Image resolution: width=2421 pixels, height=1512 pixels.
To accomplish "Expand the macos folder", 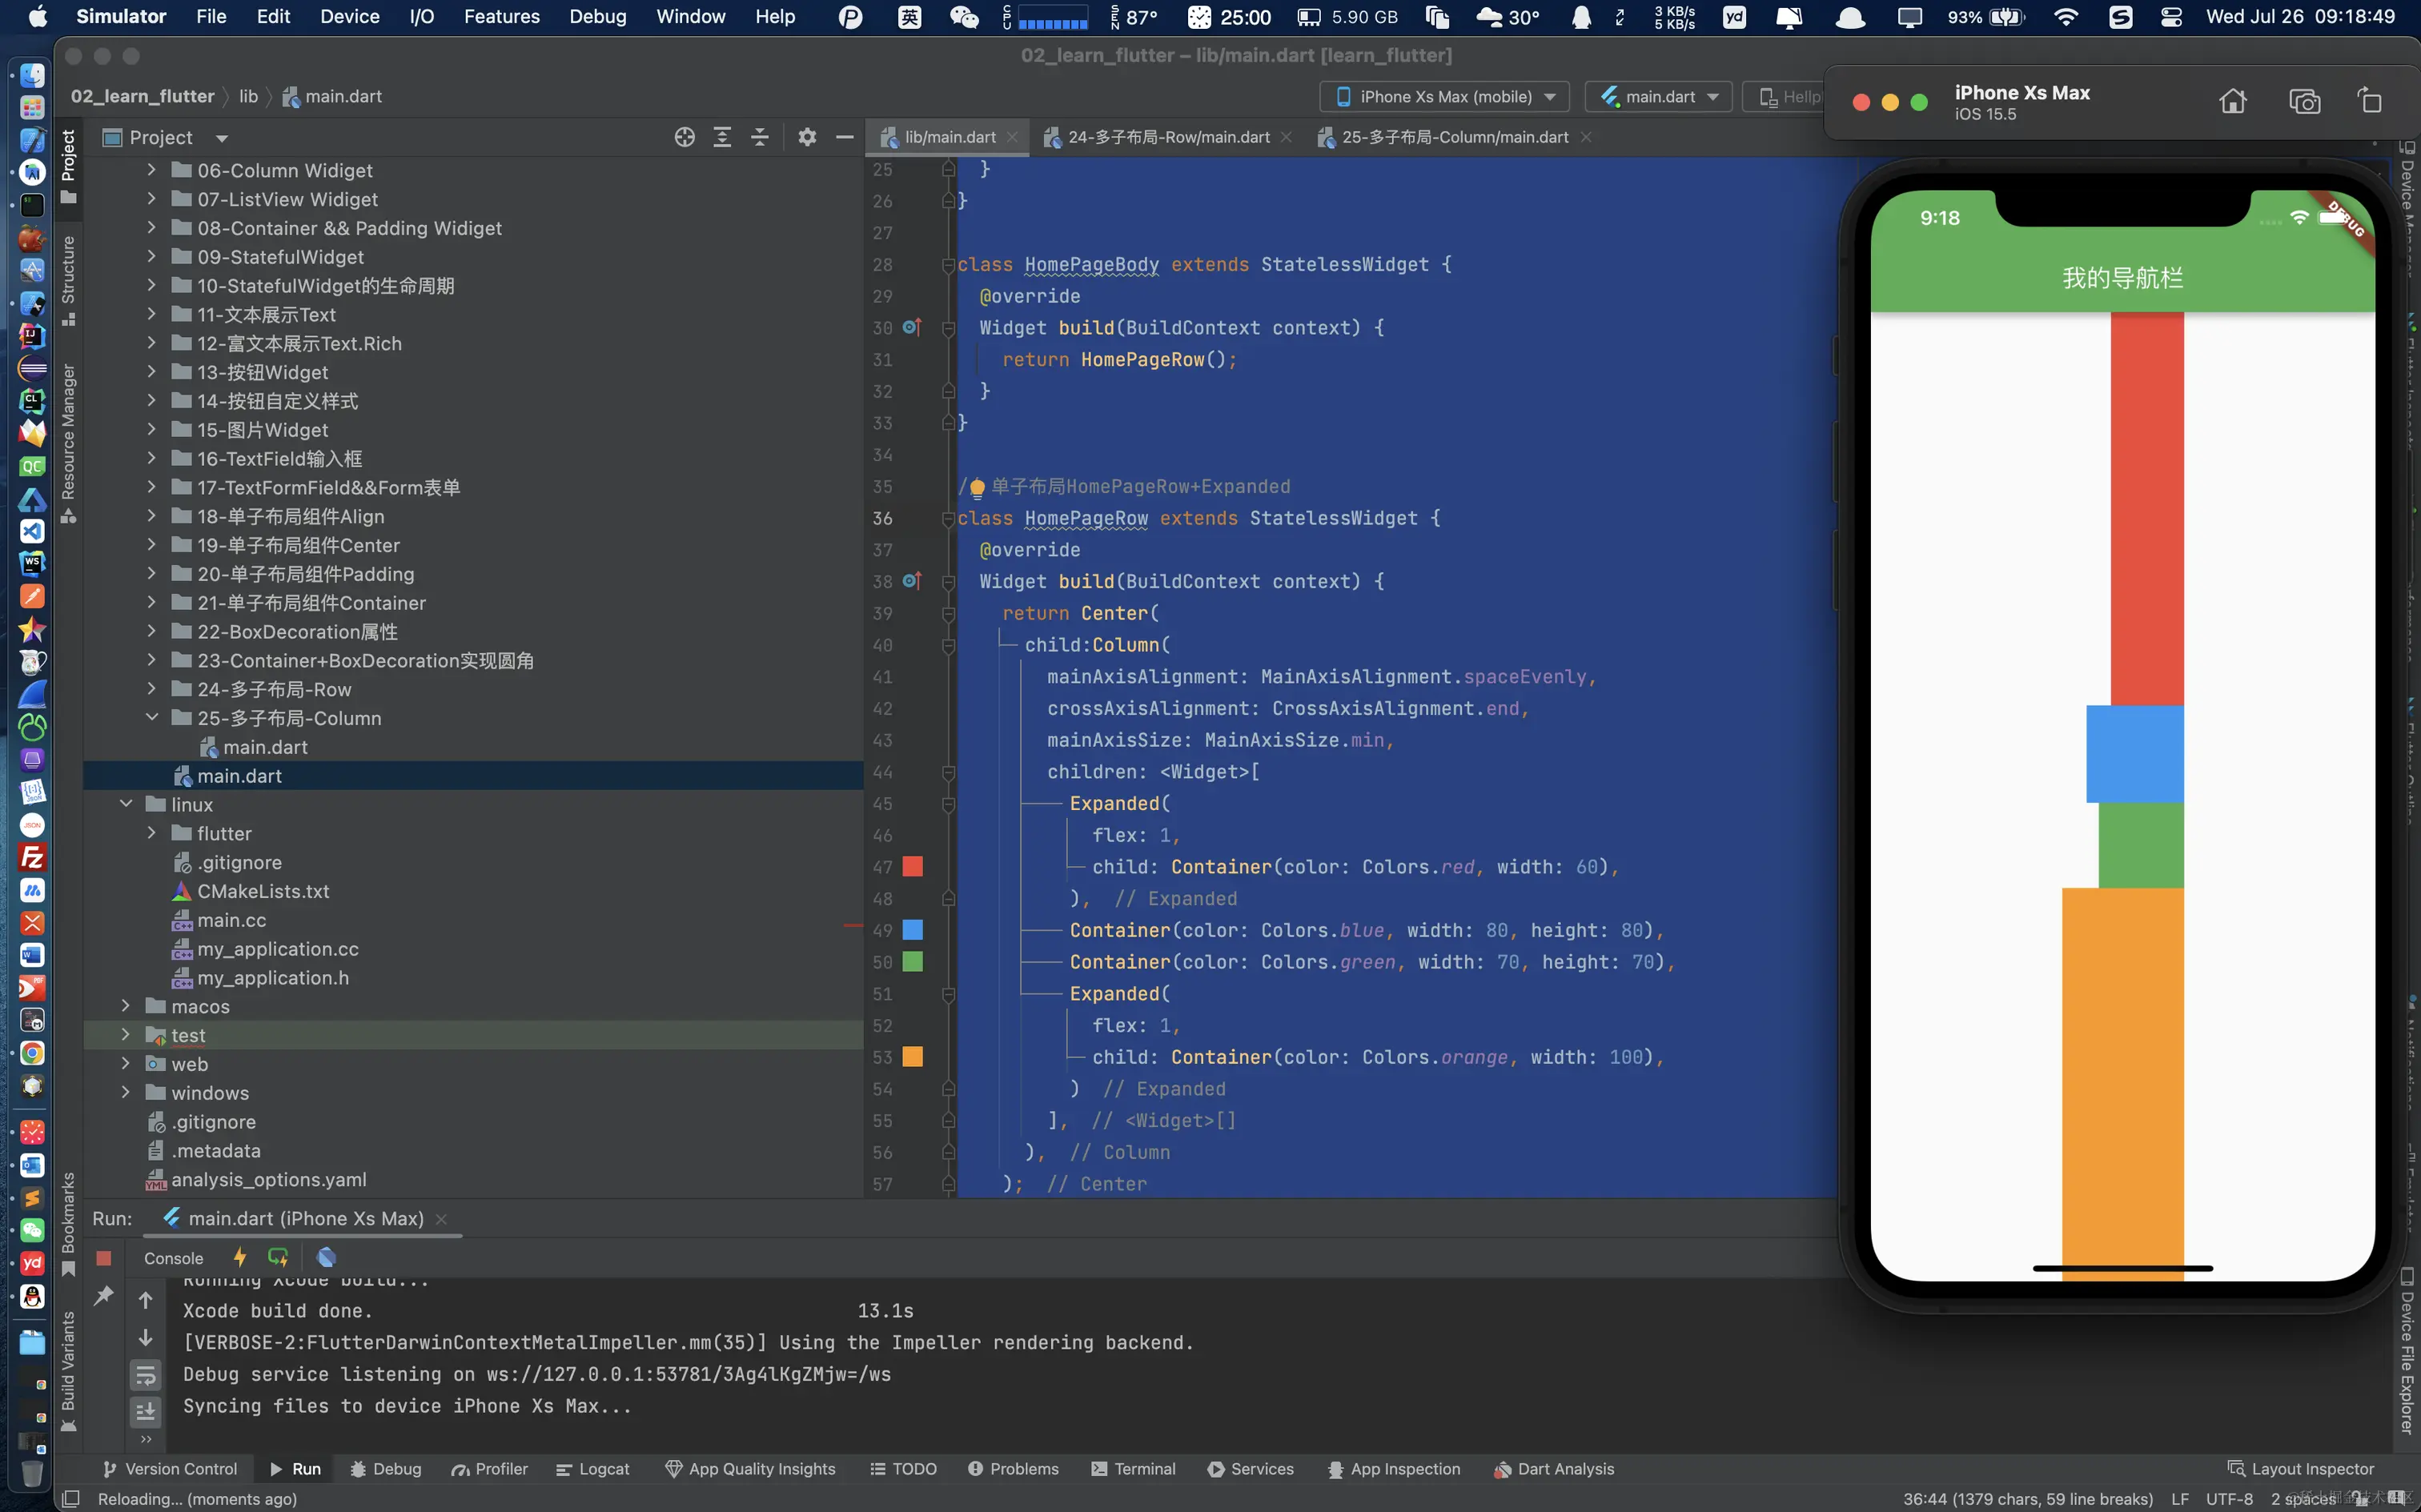I will pos(125,1006).
